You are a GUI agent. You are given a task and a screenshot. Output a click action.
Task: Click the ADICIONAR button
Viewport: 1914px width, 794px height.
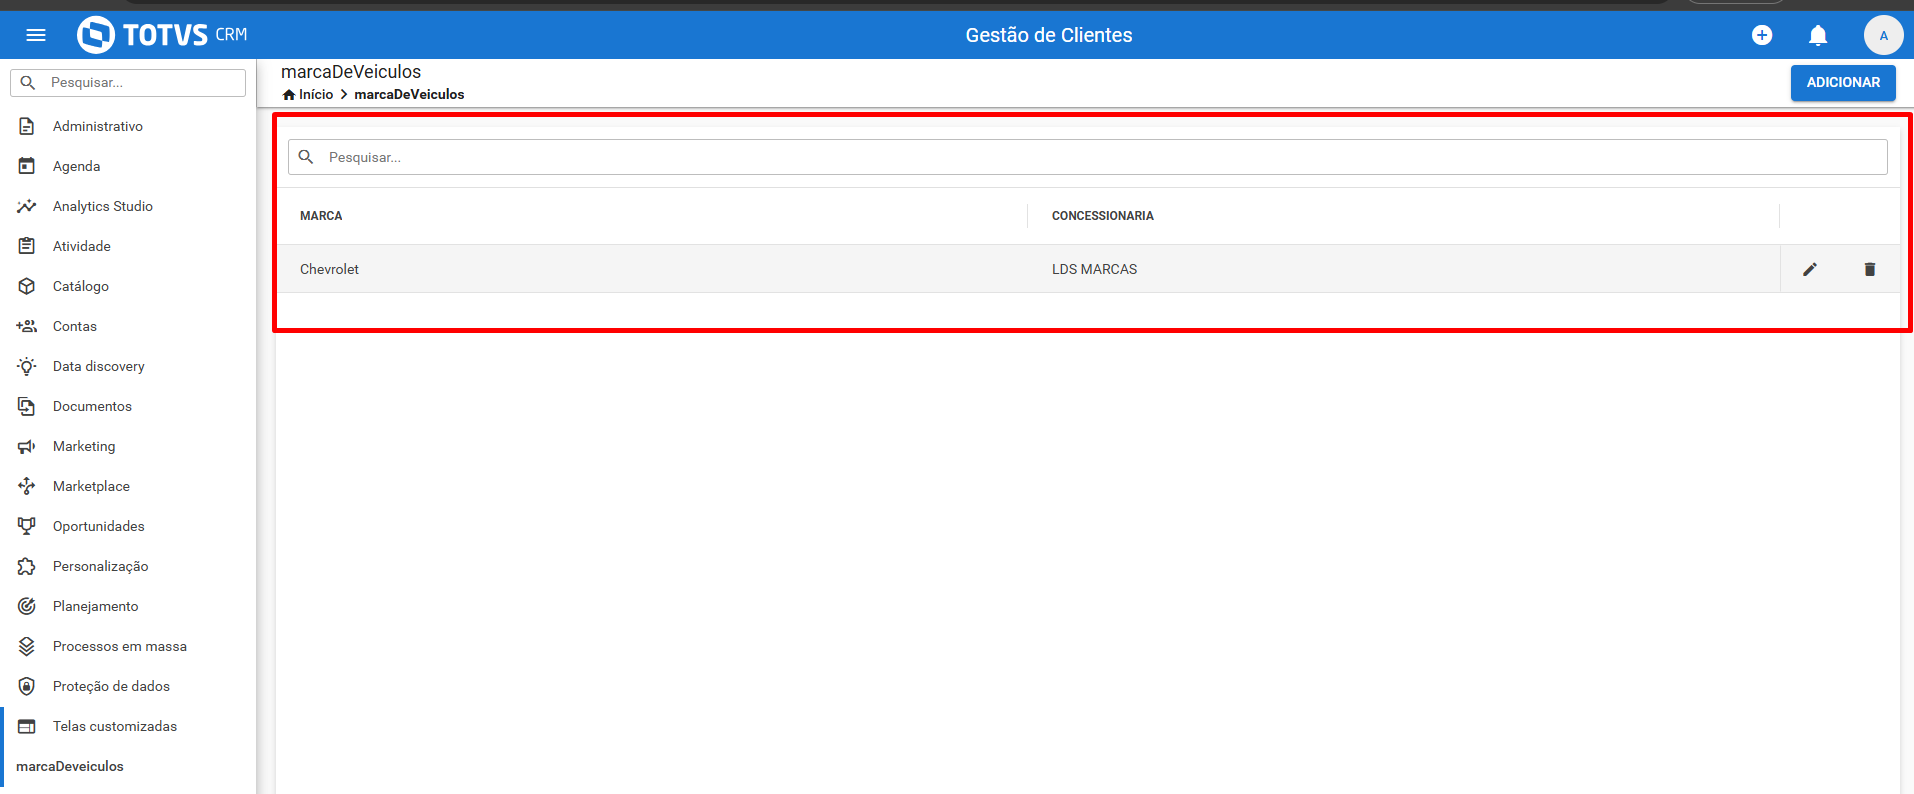(1843, 82)
